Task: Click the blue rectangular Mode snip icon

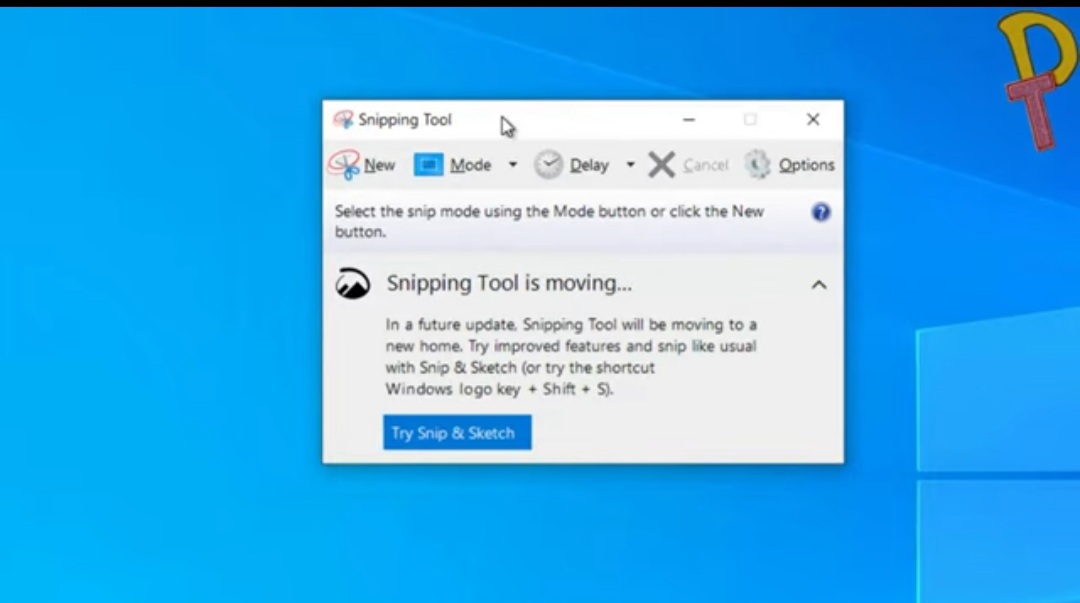Action: (x=428, y=164)
